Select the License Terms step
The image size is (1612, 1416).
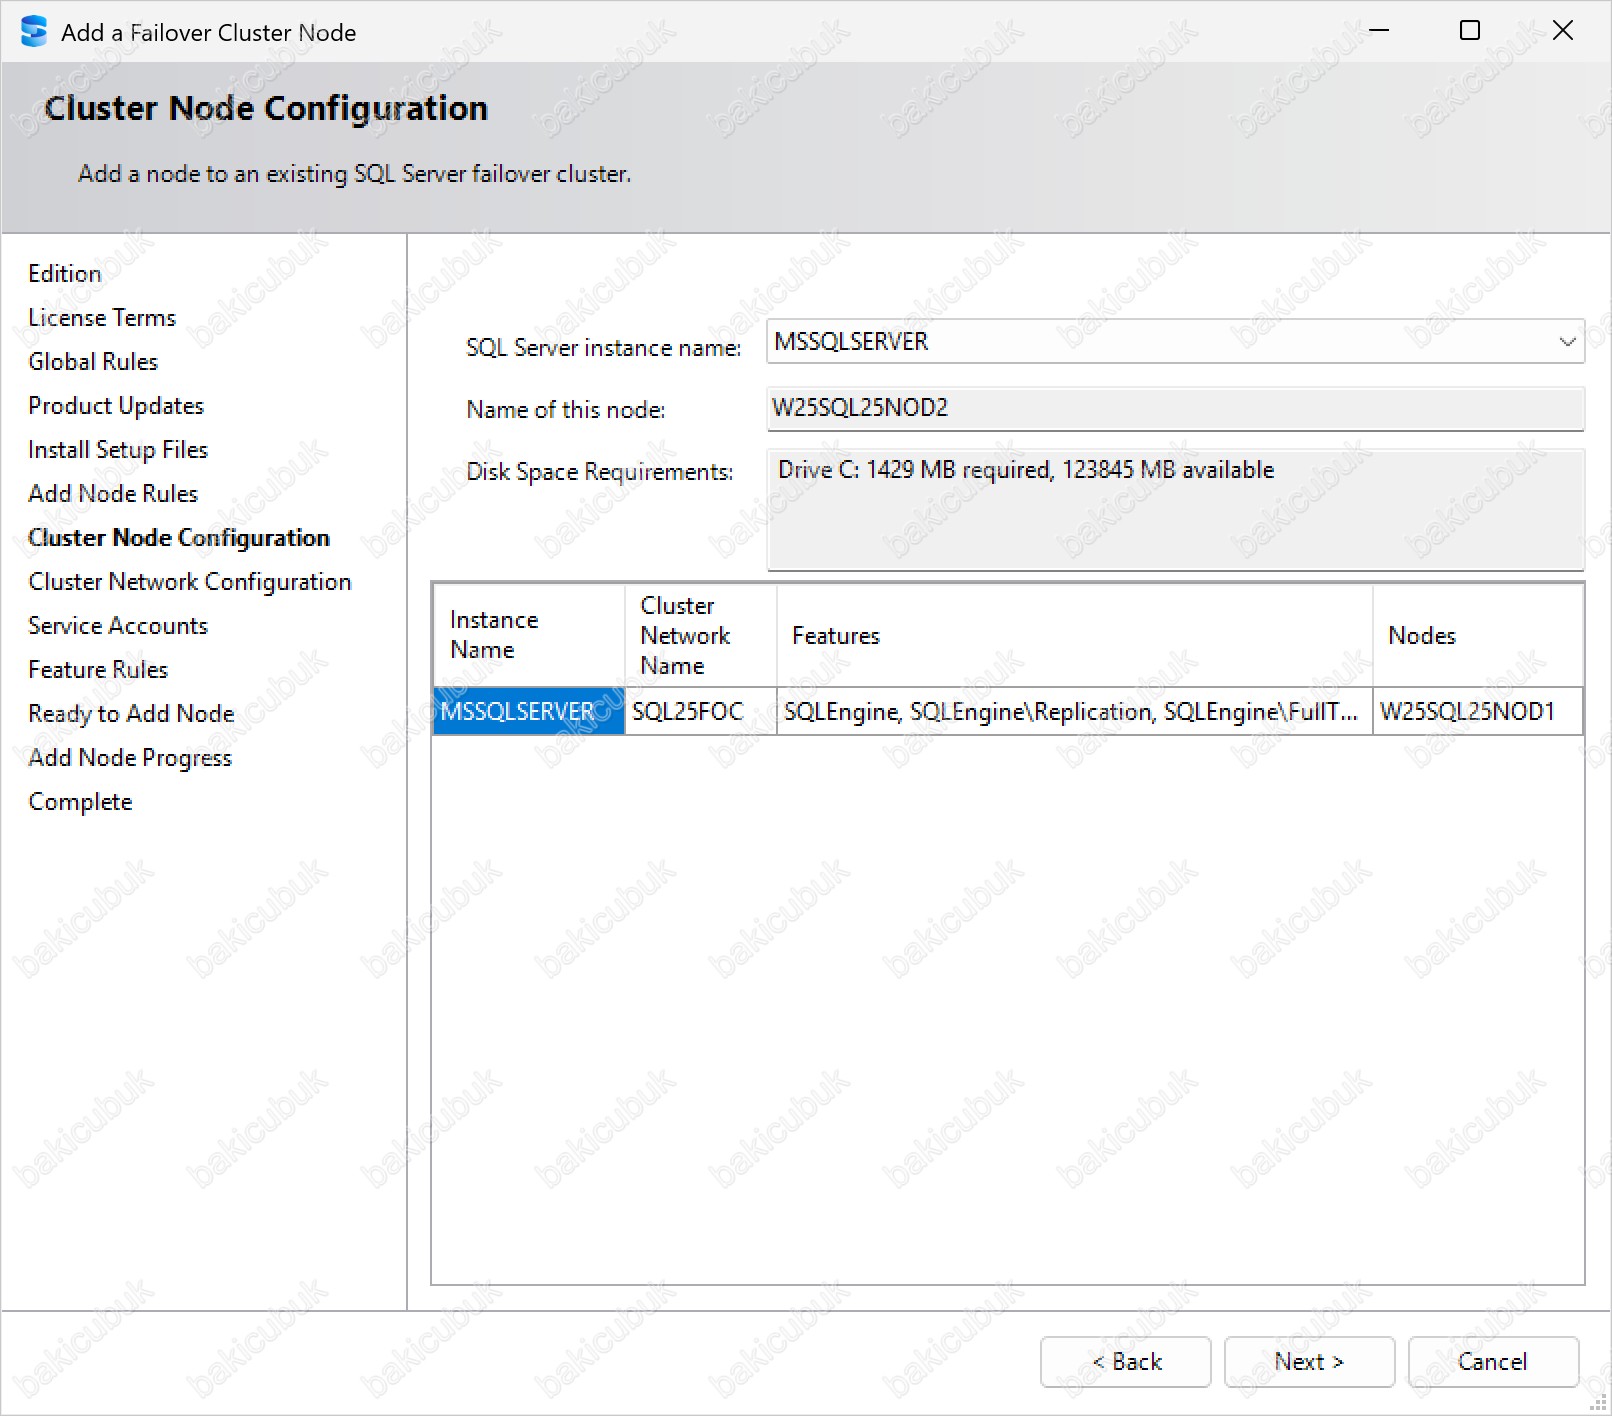click(x=102, y=318)
